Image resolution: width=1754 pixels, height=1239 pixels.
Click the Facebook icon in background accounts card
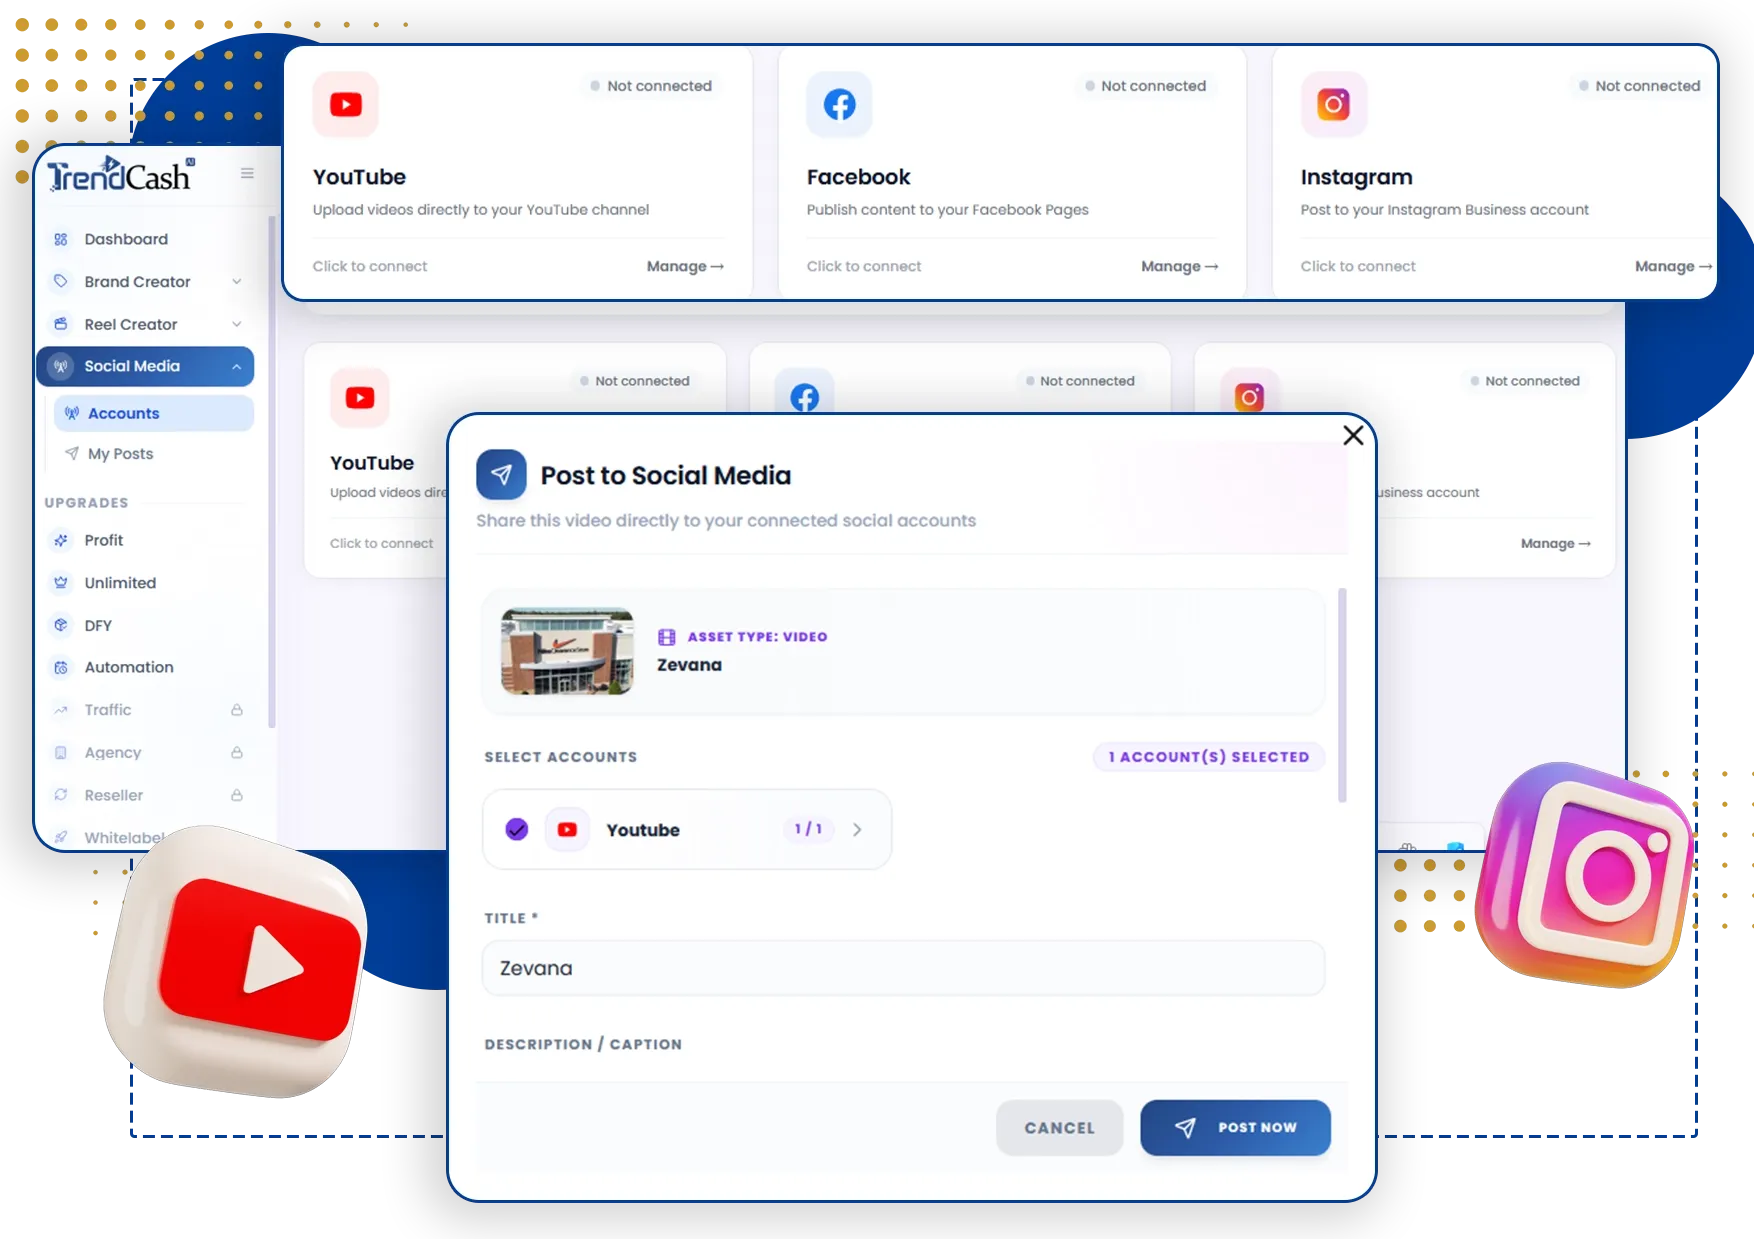point(805,395)
